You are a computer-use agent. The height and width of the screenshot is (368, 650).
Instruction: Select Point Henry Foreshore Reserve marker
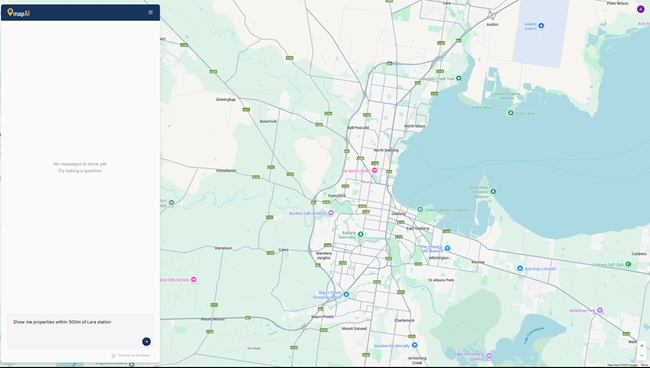click(x=493, y=191)
